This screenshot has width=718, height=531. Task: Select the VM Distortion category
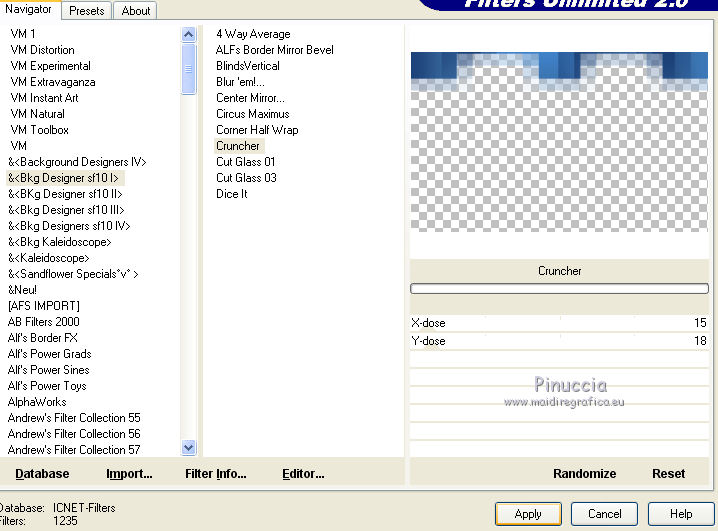[42, 50]
